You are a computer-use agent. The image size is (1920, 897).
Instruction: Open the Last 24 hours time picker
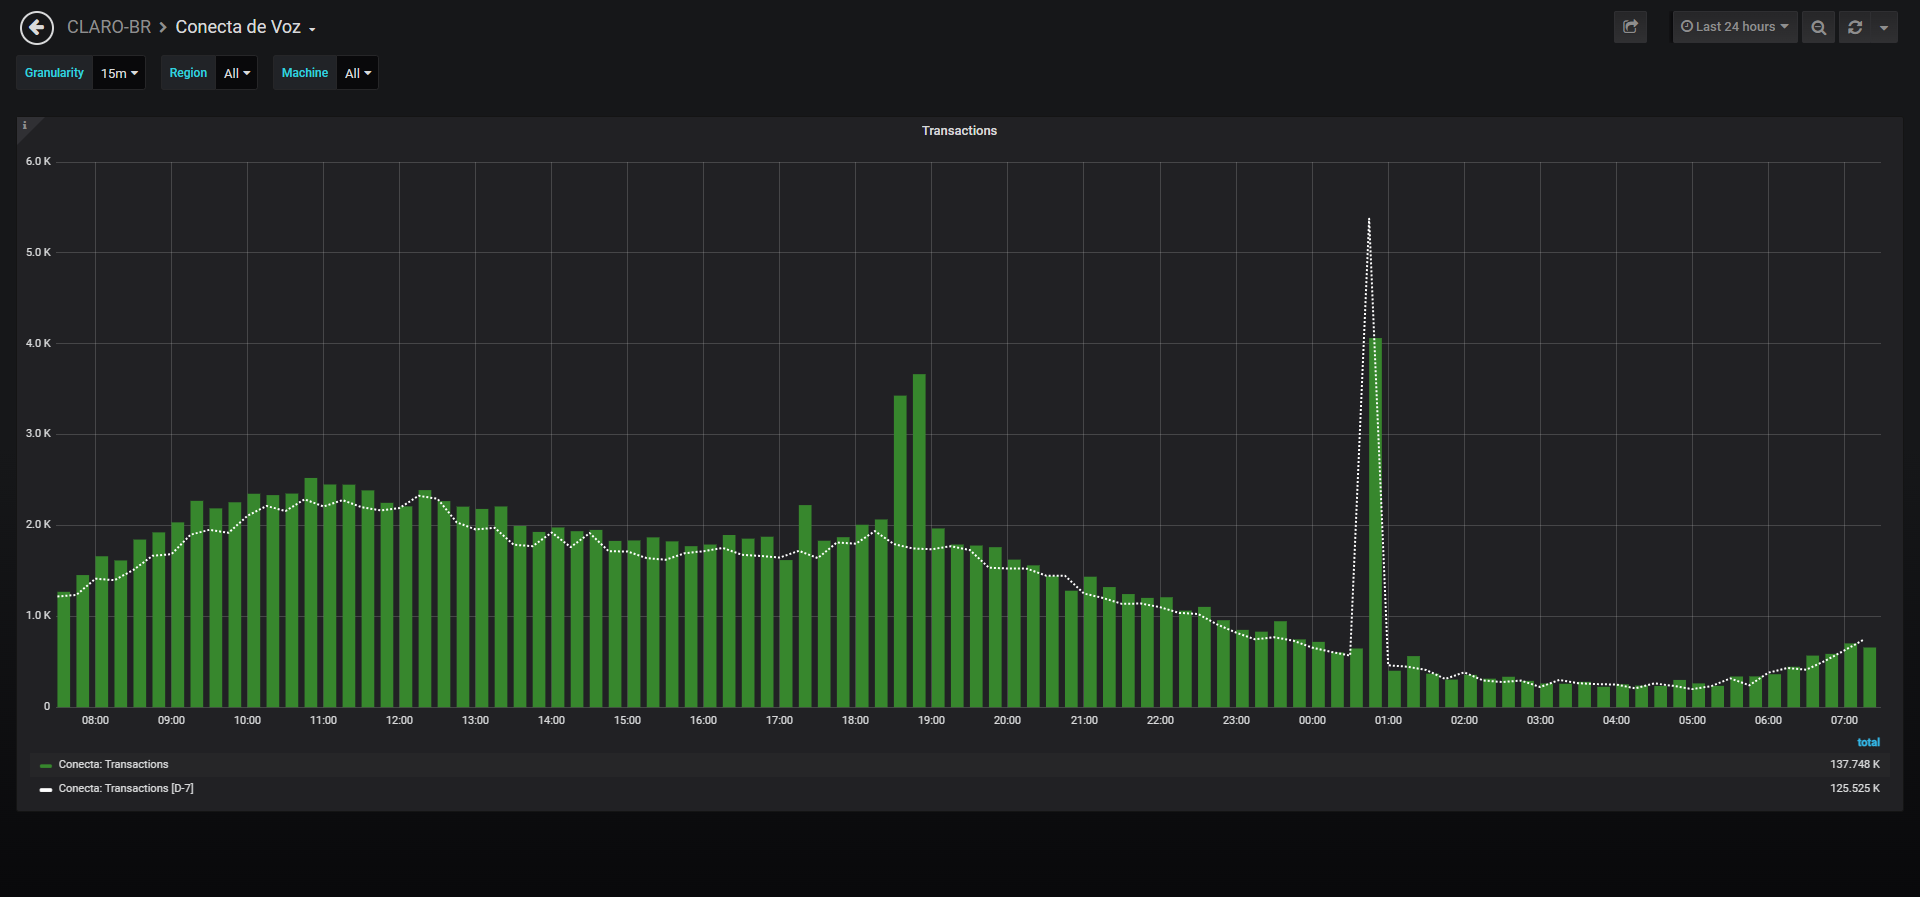(1735, 27)
